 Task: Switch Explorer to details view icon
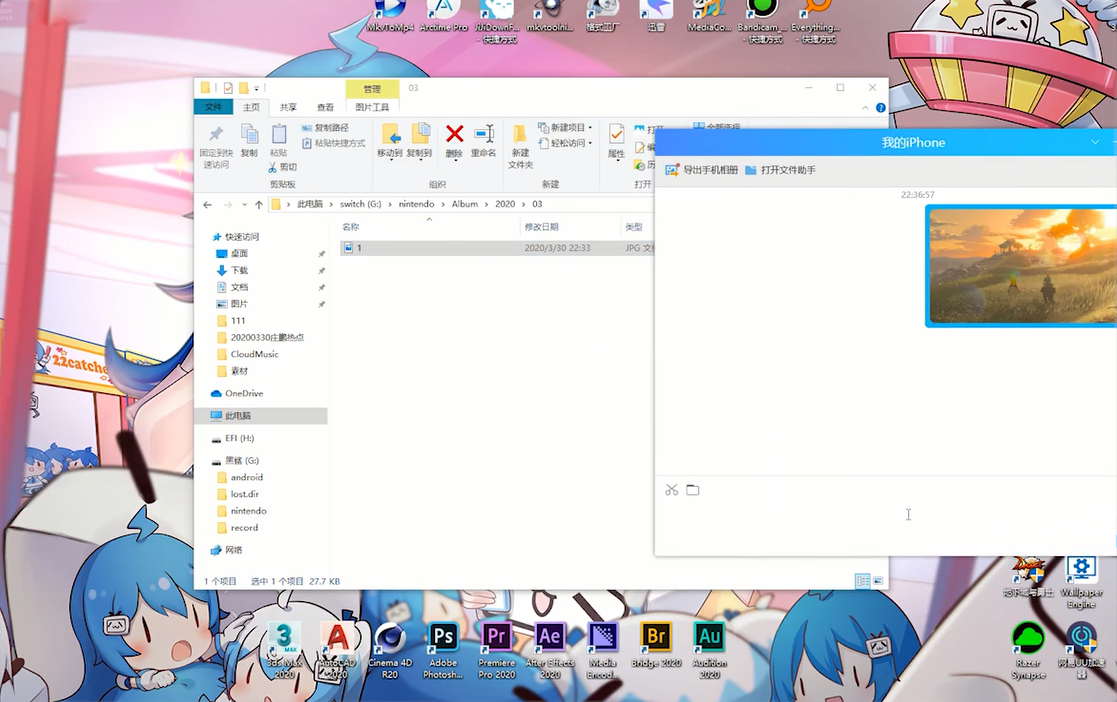click(863, 582)
